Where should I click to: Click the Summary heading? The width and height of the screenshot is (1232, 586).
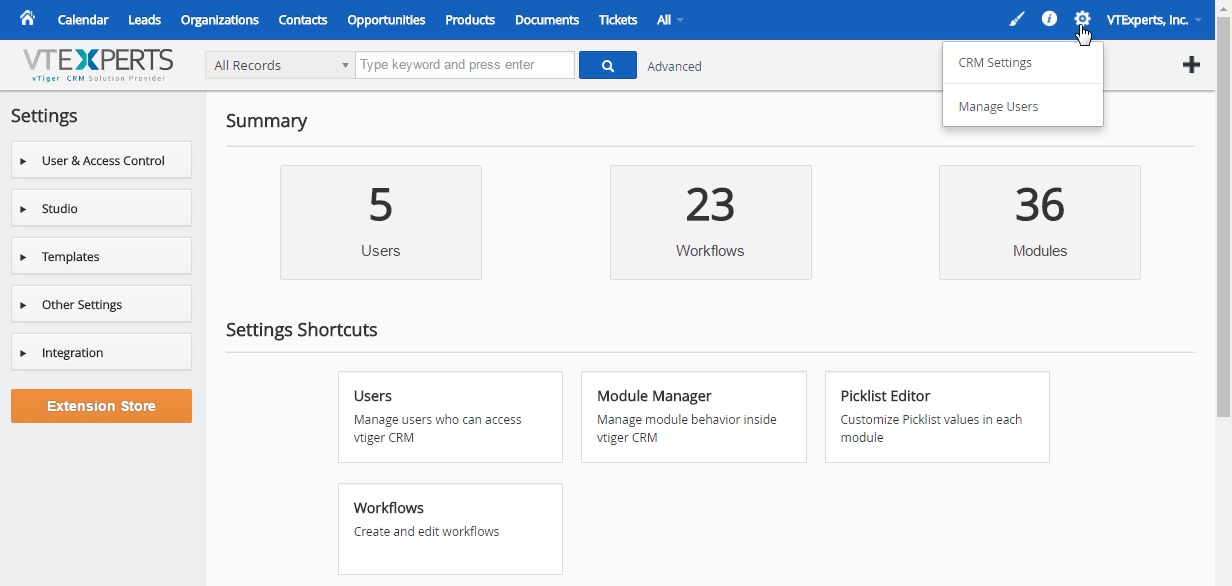(x=266, y=121)
